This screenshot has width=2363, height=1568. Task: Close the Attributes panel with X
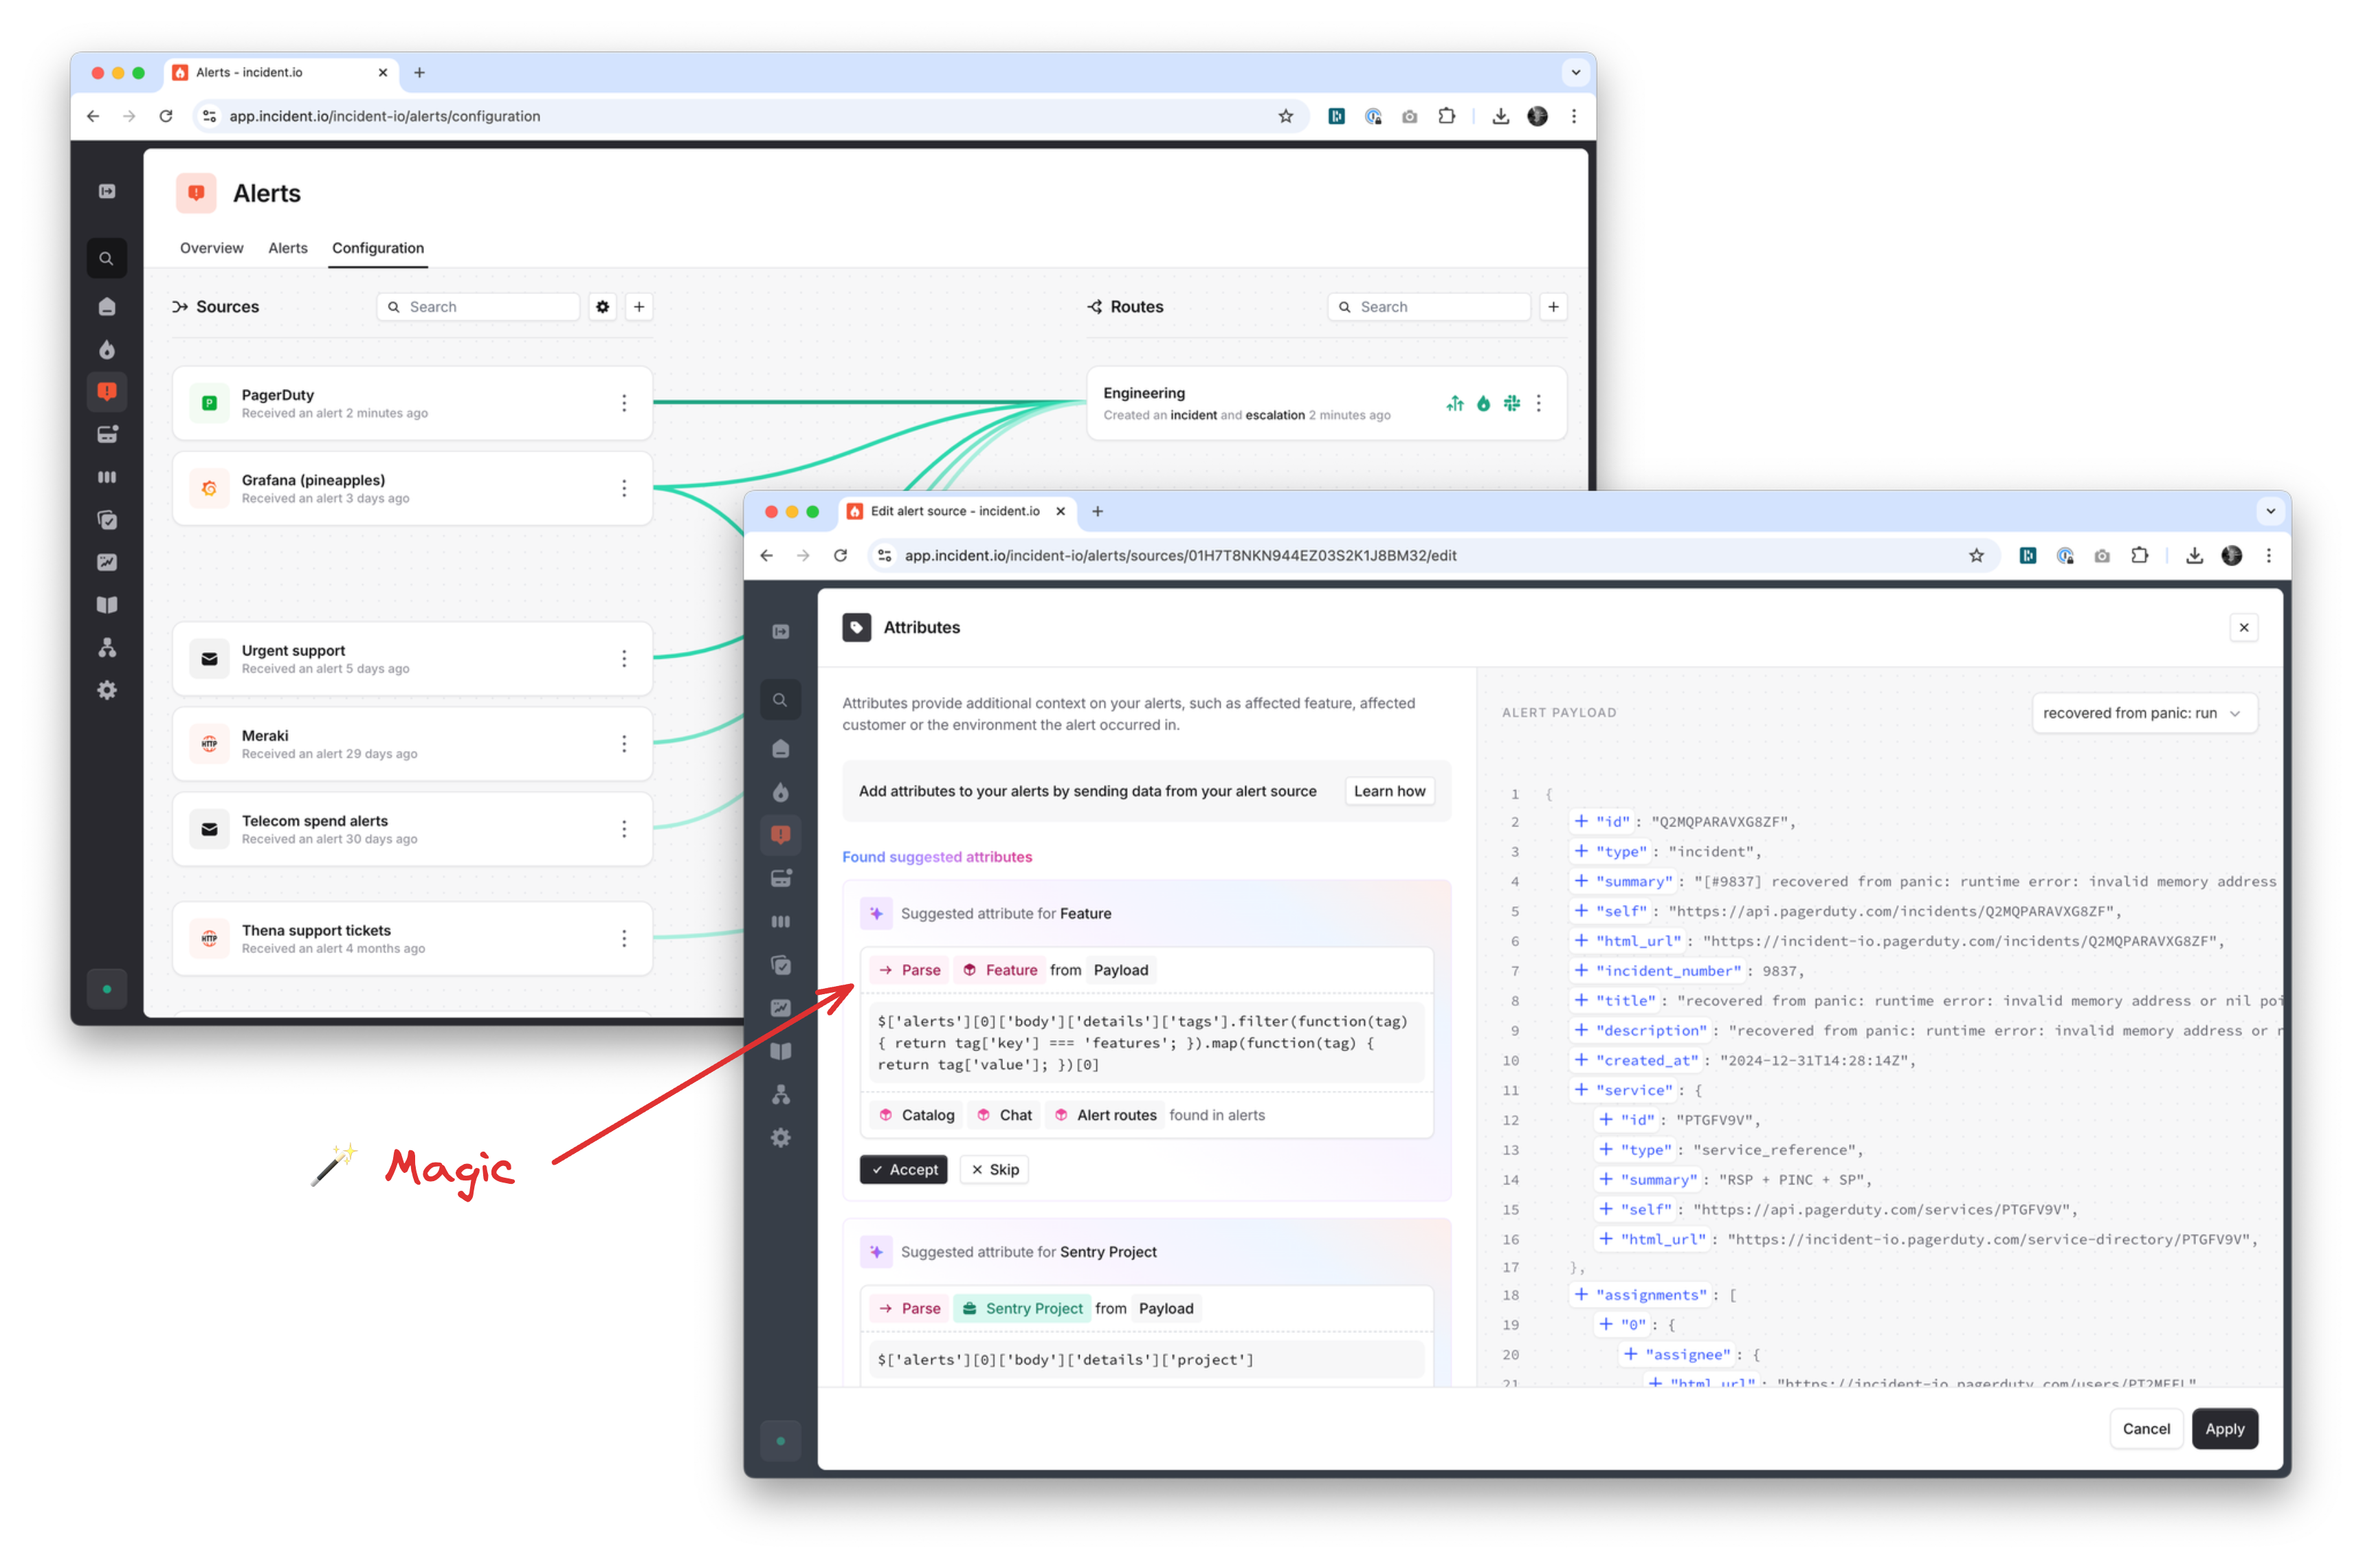click(x=2244, y=628)
